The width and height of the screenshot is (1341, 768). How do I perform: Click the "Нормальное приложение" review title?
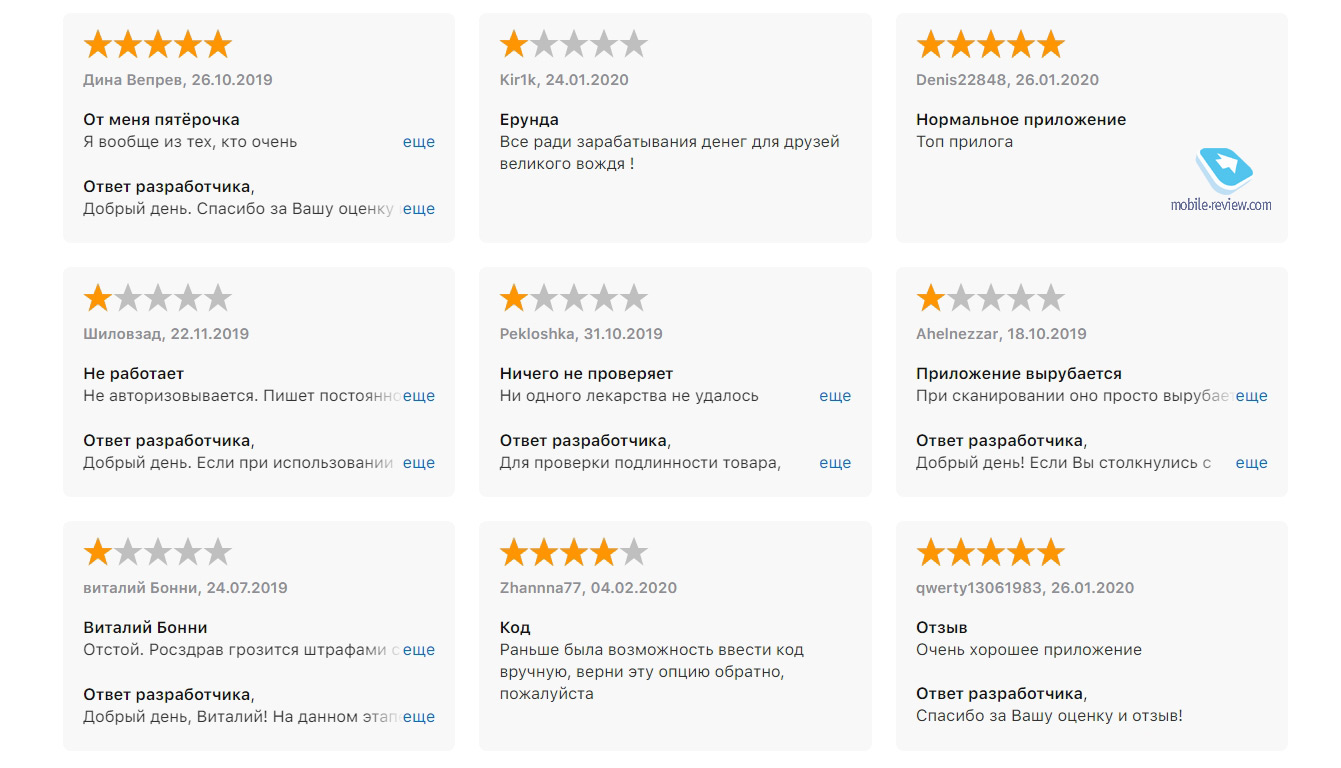pos(1021,120)
